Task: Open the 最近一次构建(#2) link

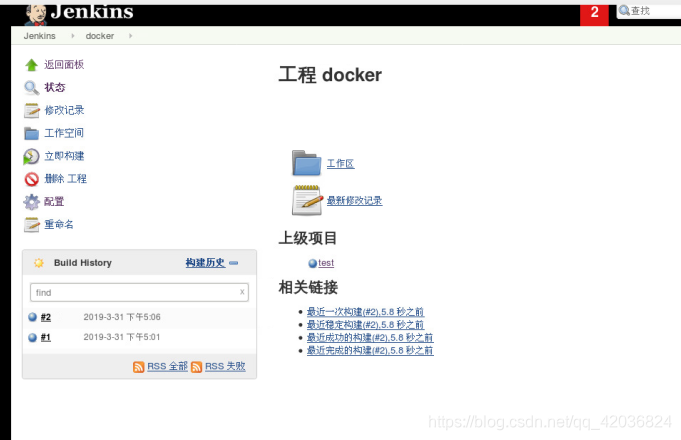Action: 365,312
